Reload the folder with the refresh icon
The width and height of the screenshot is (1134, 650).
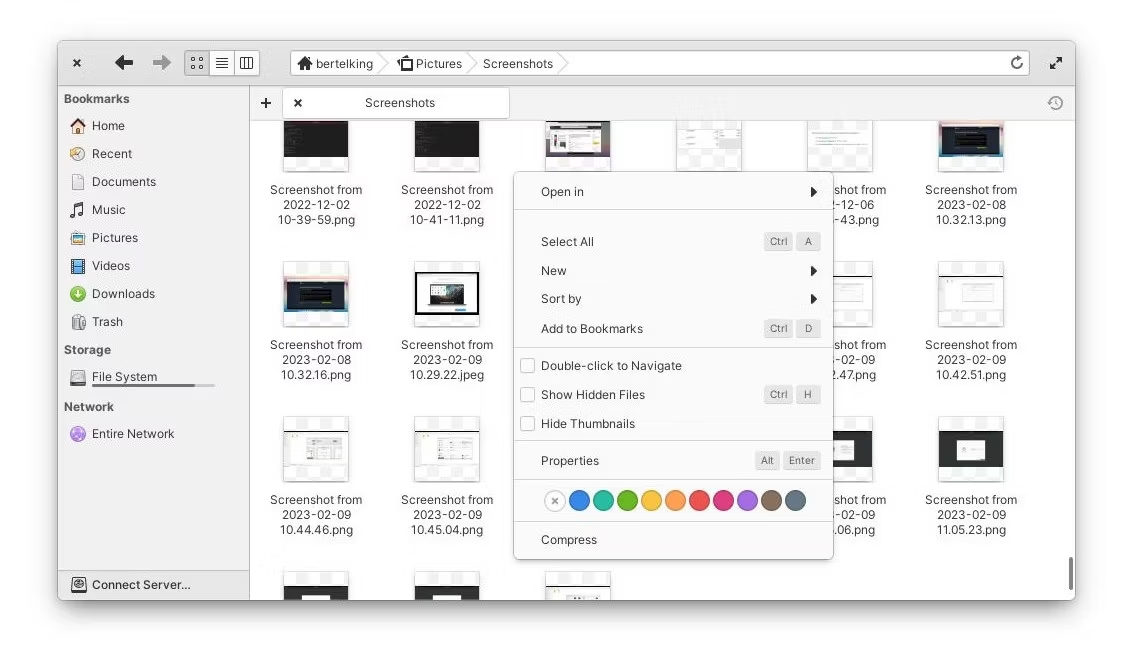[1016, 63]
